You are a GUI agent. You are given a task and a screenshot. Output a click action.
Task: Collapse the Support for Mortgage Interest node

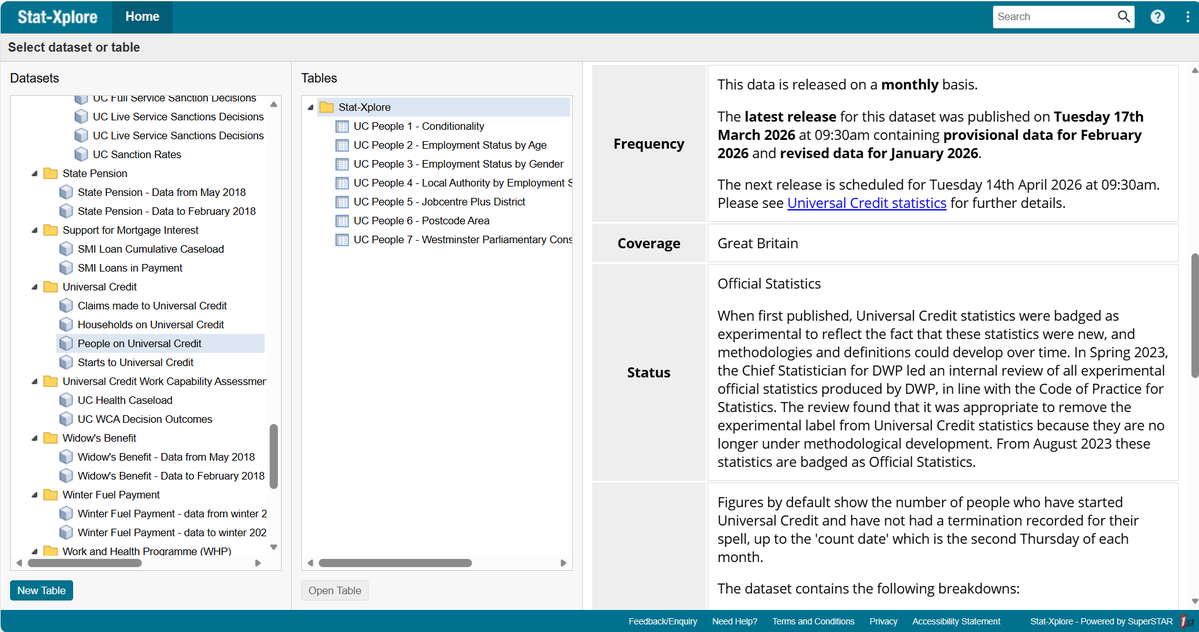click(x=34, y=230)
